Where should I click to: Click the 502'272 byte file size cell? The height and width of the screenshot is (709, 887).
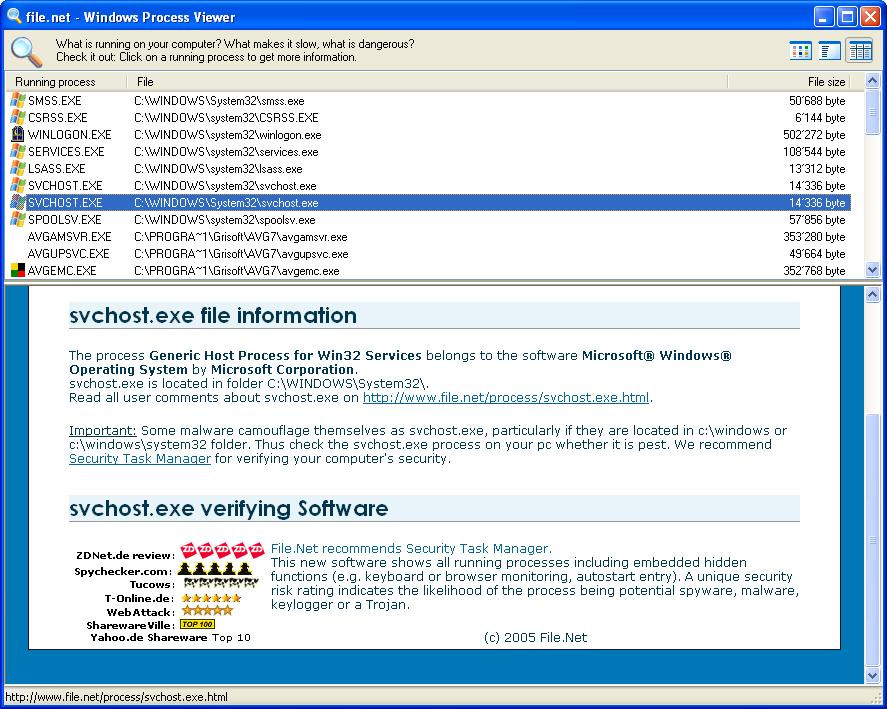click(814, 135)
